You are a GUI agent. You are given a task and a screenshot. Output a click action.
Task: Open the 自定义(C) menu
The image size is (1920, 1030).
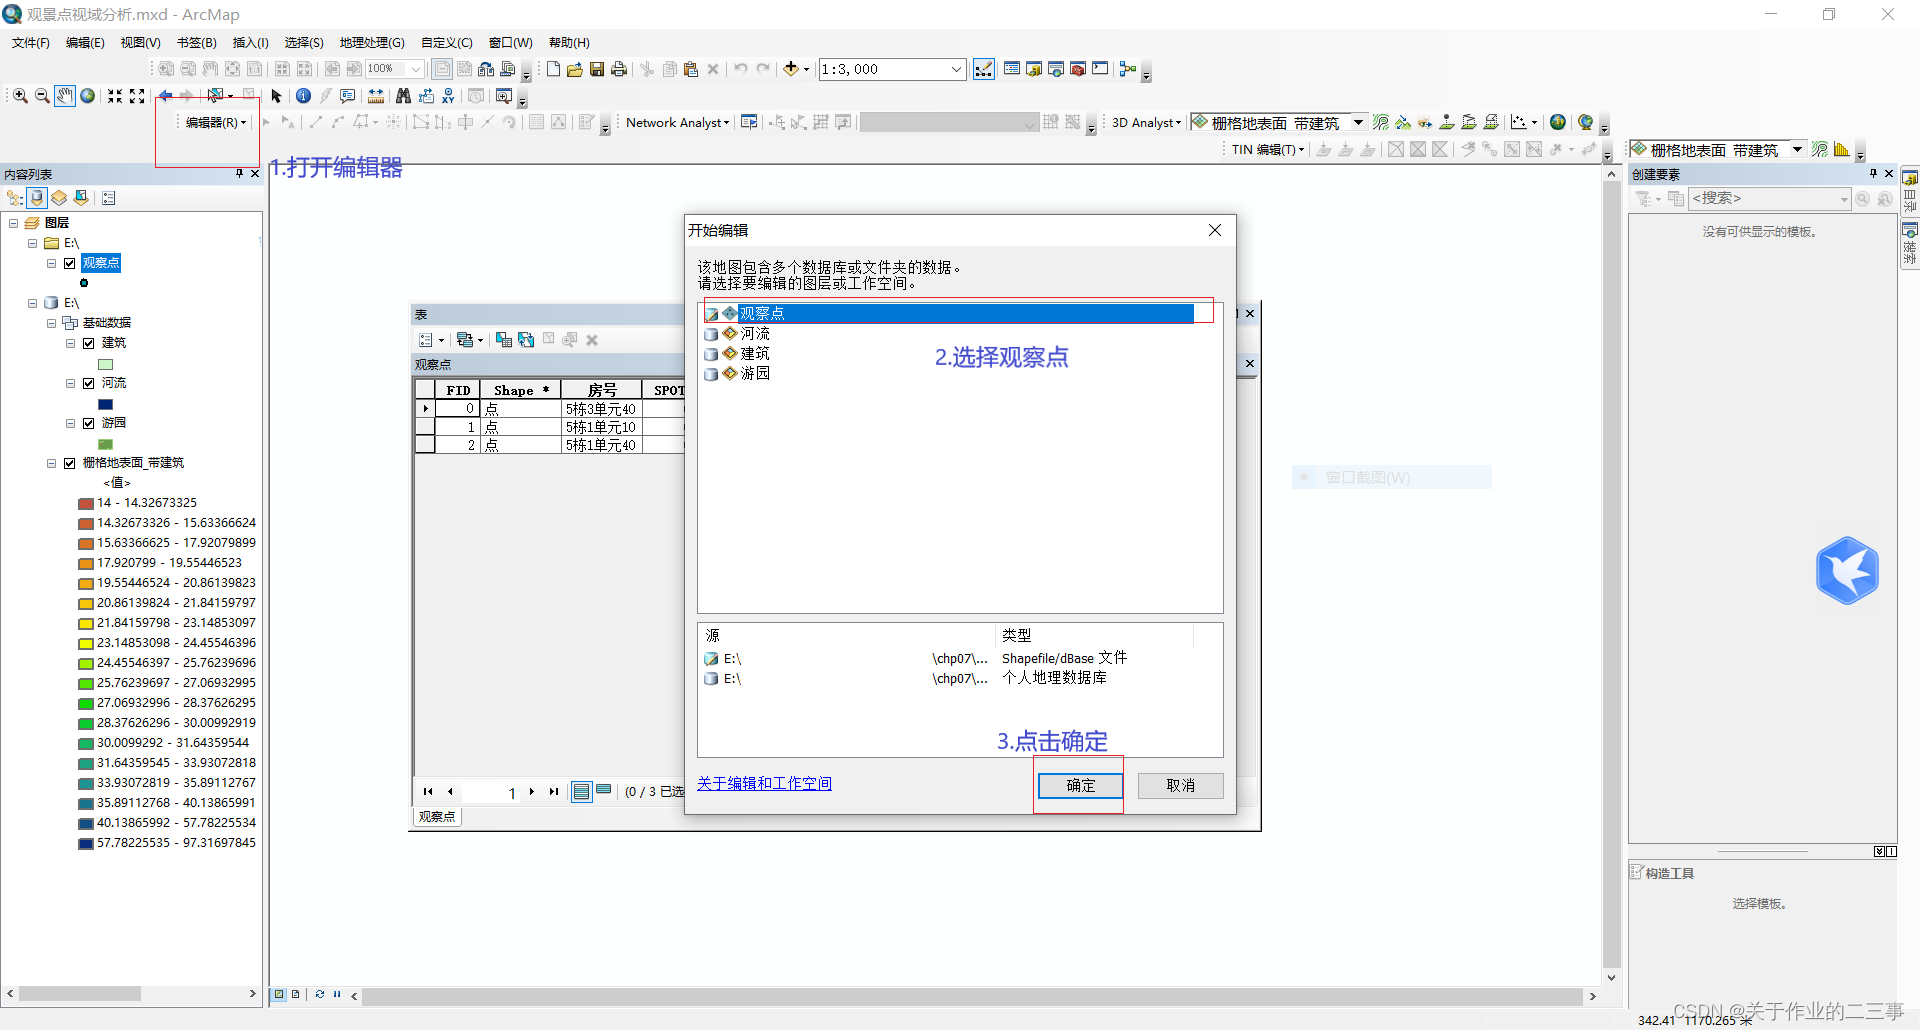tap(447, 43)
